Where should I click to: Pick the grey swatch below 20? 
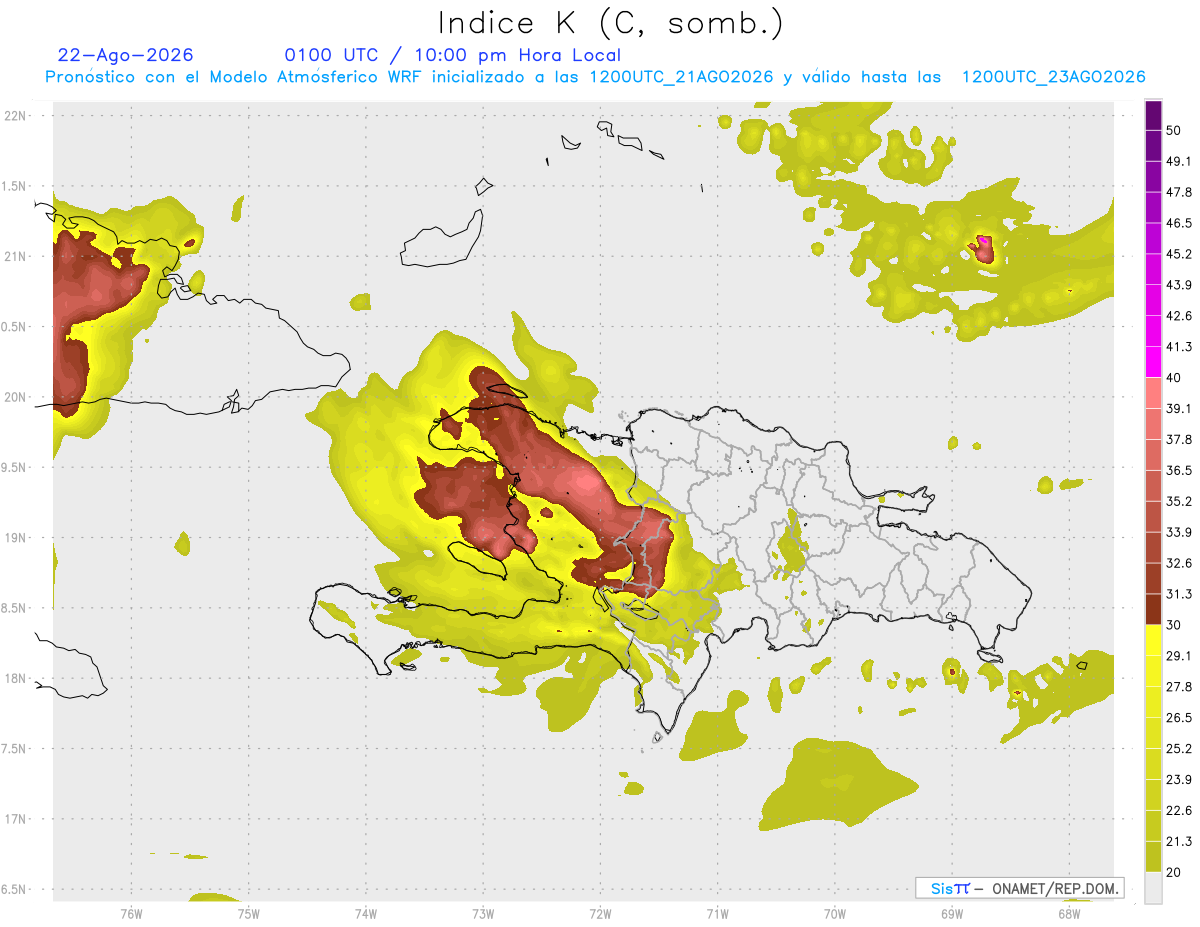1153,888
